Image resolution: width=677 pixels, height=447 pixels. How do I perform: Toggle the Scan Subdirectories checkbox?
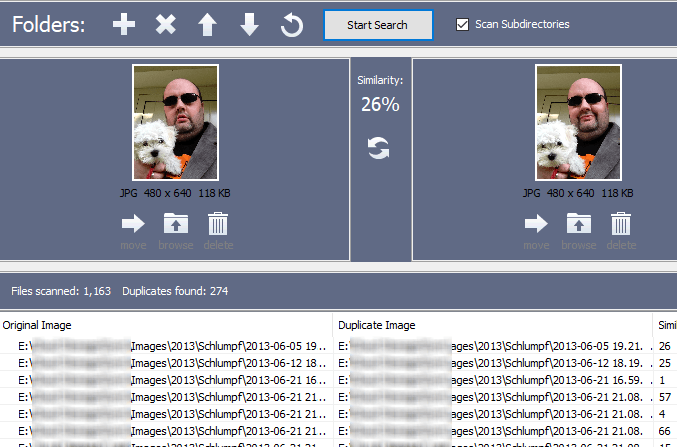pyautogui.click(x=462, y=24)
